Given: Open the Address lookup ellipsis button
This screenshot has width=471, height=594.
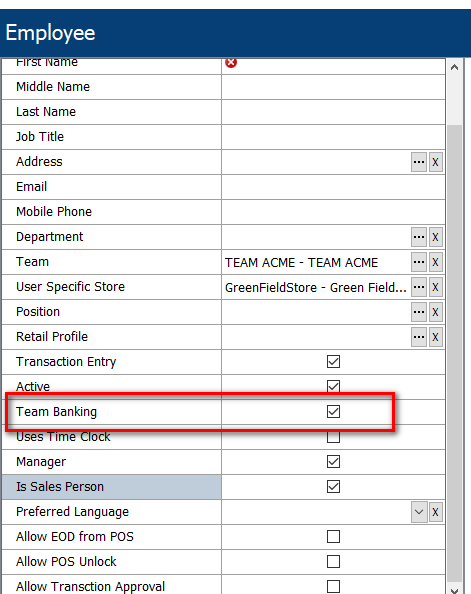Looking at the screenshot, I should (419, 162).
